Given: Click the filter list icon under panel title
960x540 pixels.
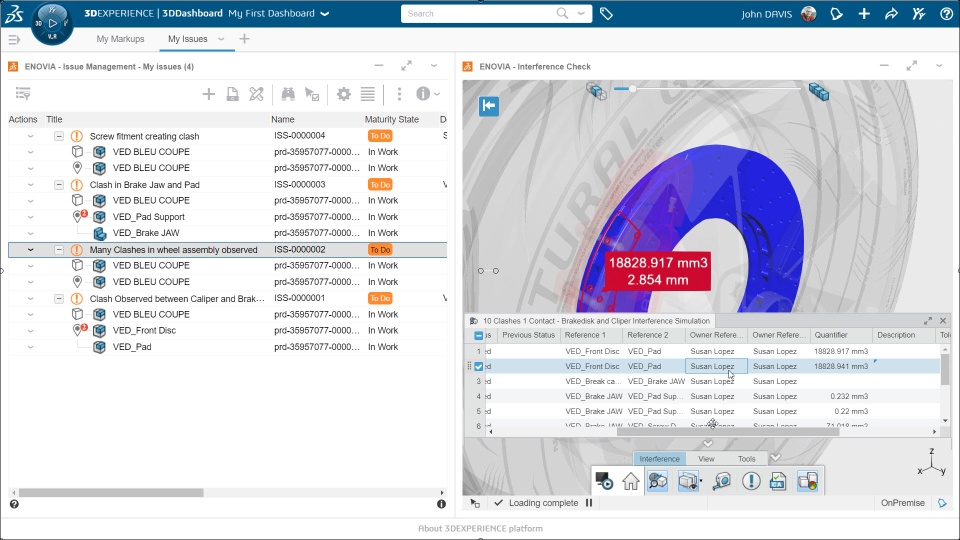Looking at the screenshot, I should (x=23, y=93).
